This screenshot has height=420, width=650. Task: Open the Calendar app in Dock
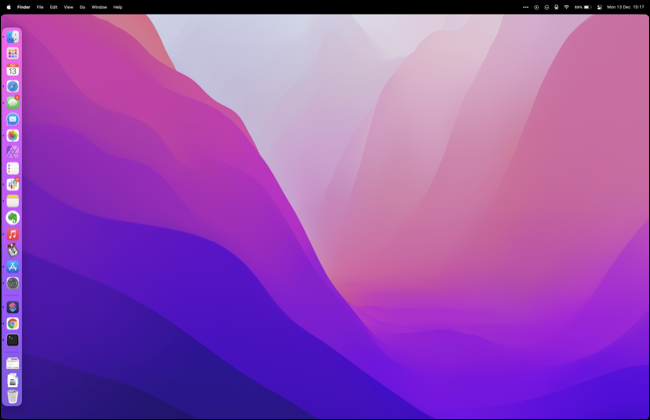13,70
